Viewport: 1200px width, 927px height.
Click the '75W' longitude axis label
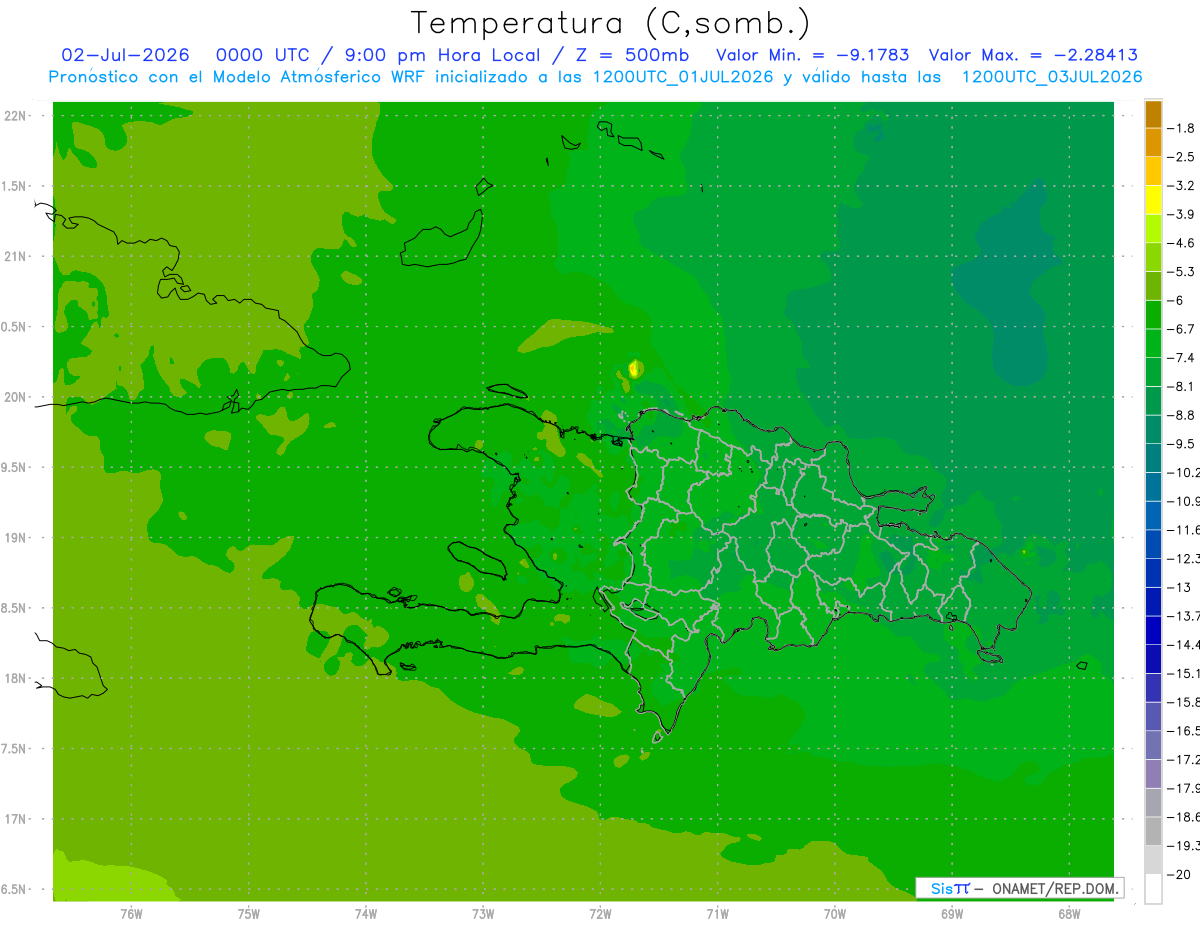click(x=249, y=914)
